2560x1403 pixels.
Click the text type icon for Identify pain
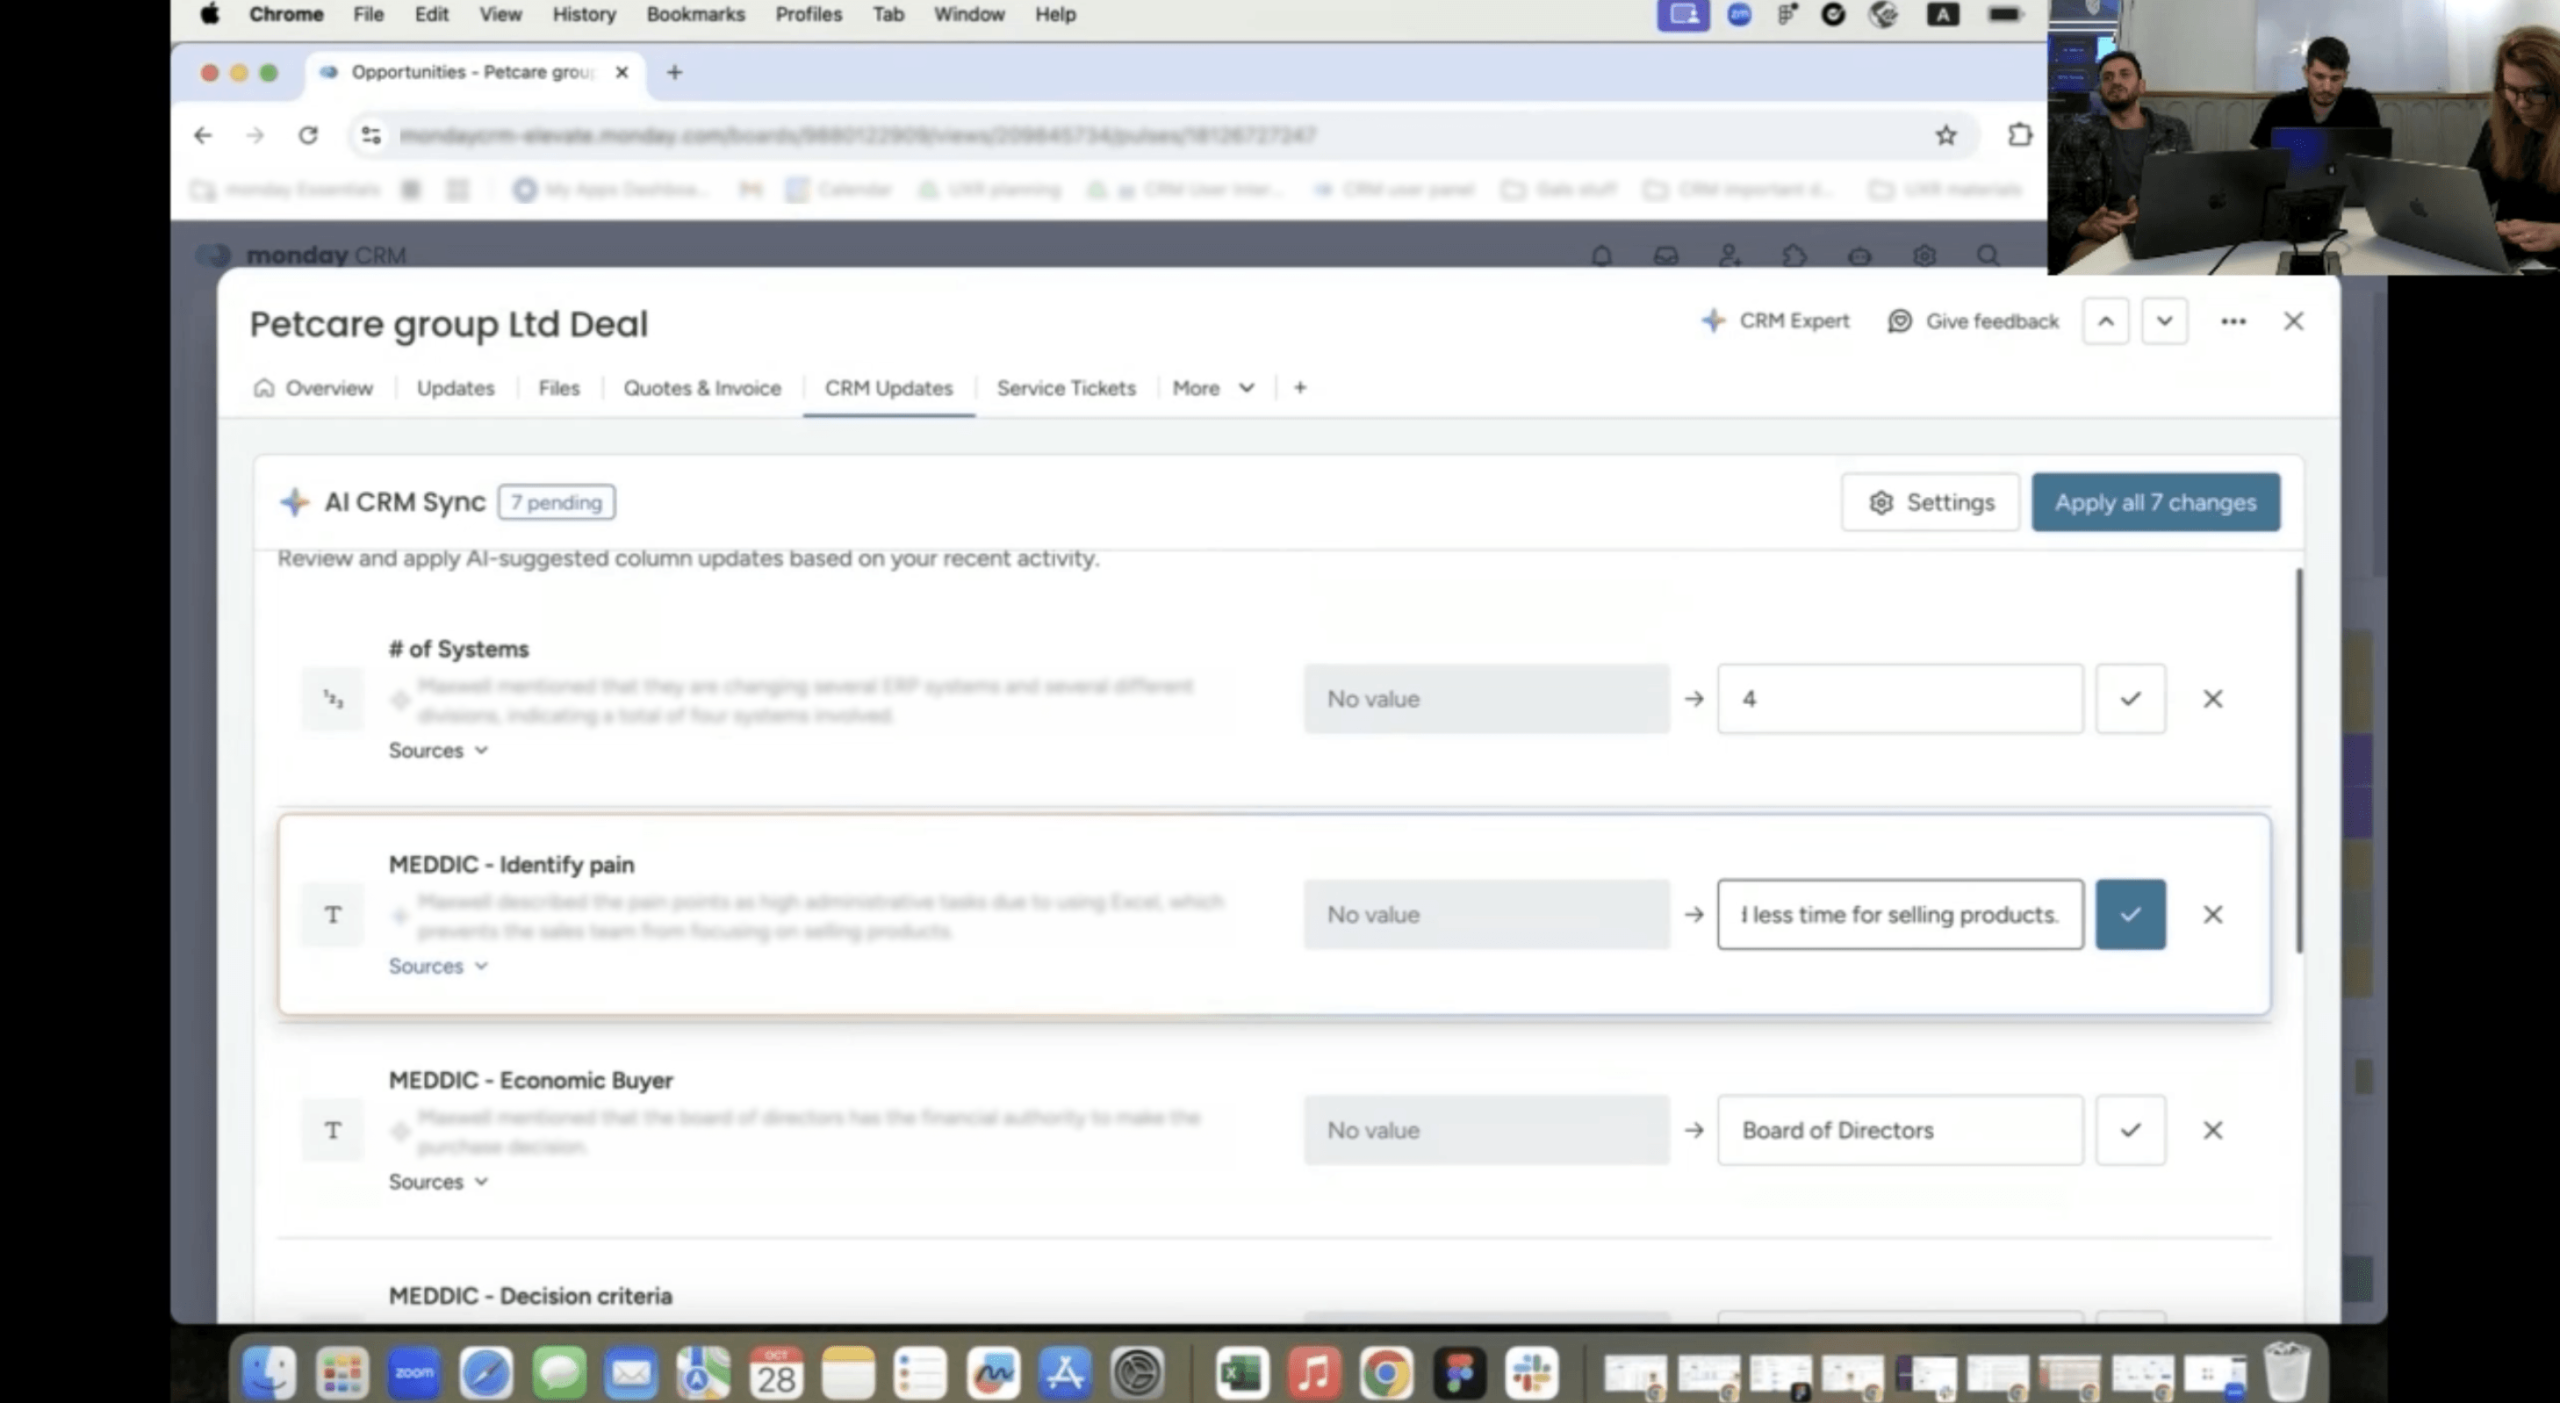pyautogui.click(x=333, y=914)
